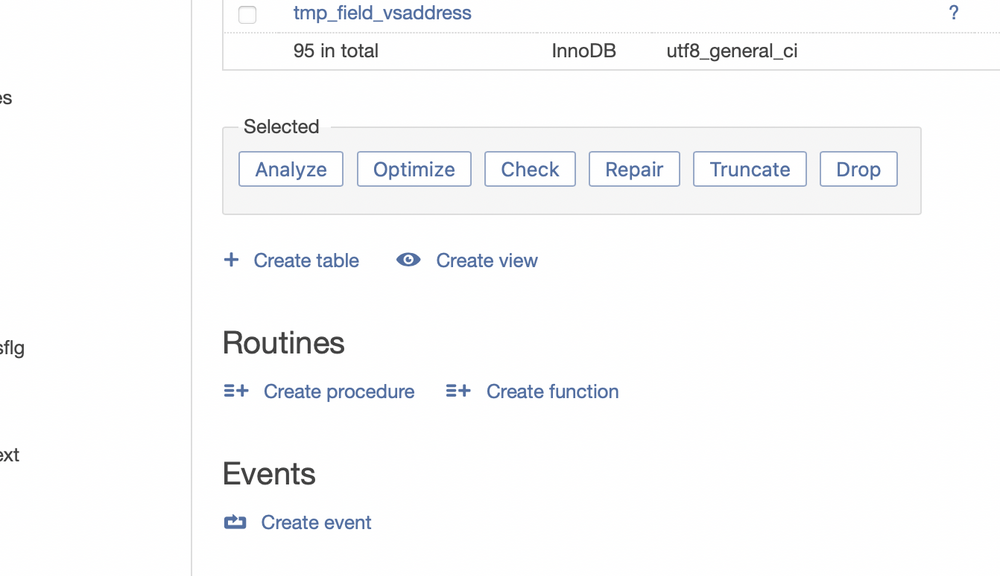Viewport: 1000px width, 576px height.
Task: Click the icon beside Create function
Action: (458, 391)
